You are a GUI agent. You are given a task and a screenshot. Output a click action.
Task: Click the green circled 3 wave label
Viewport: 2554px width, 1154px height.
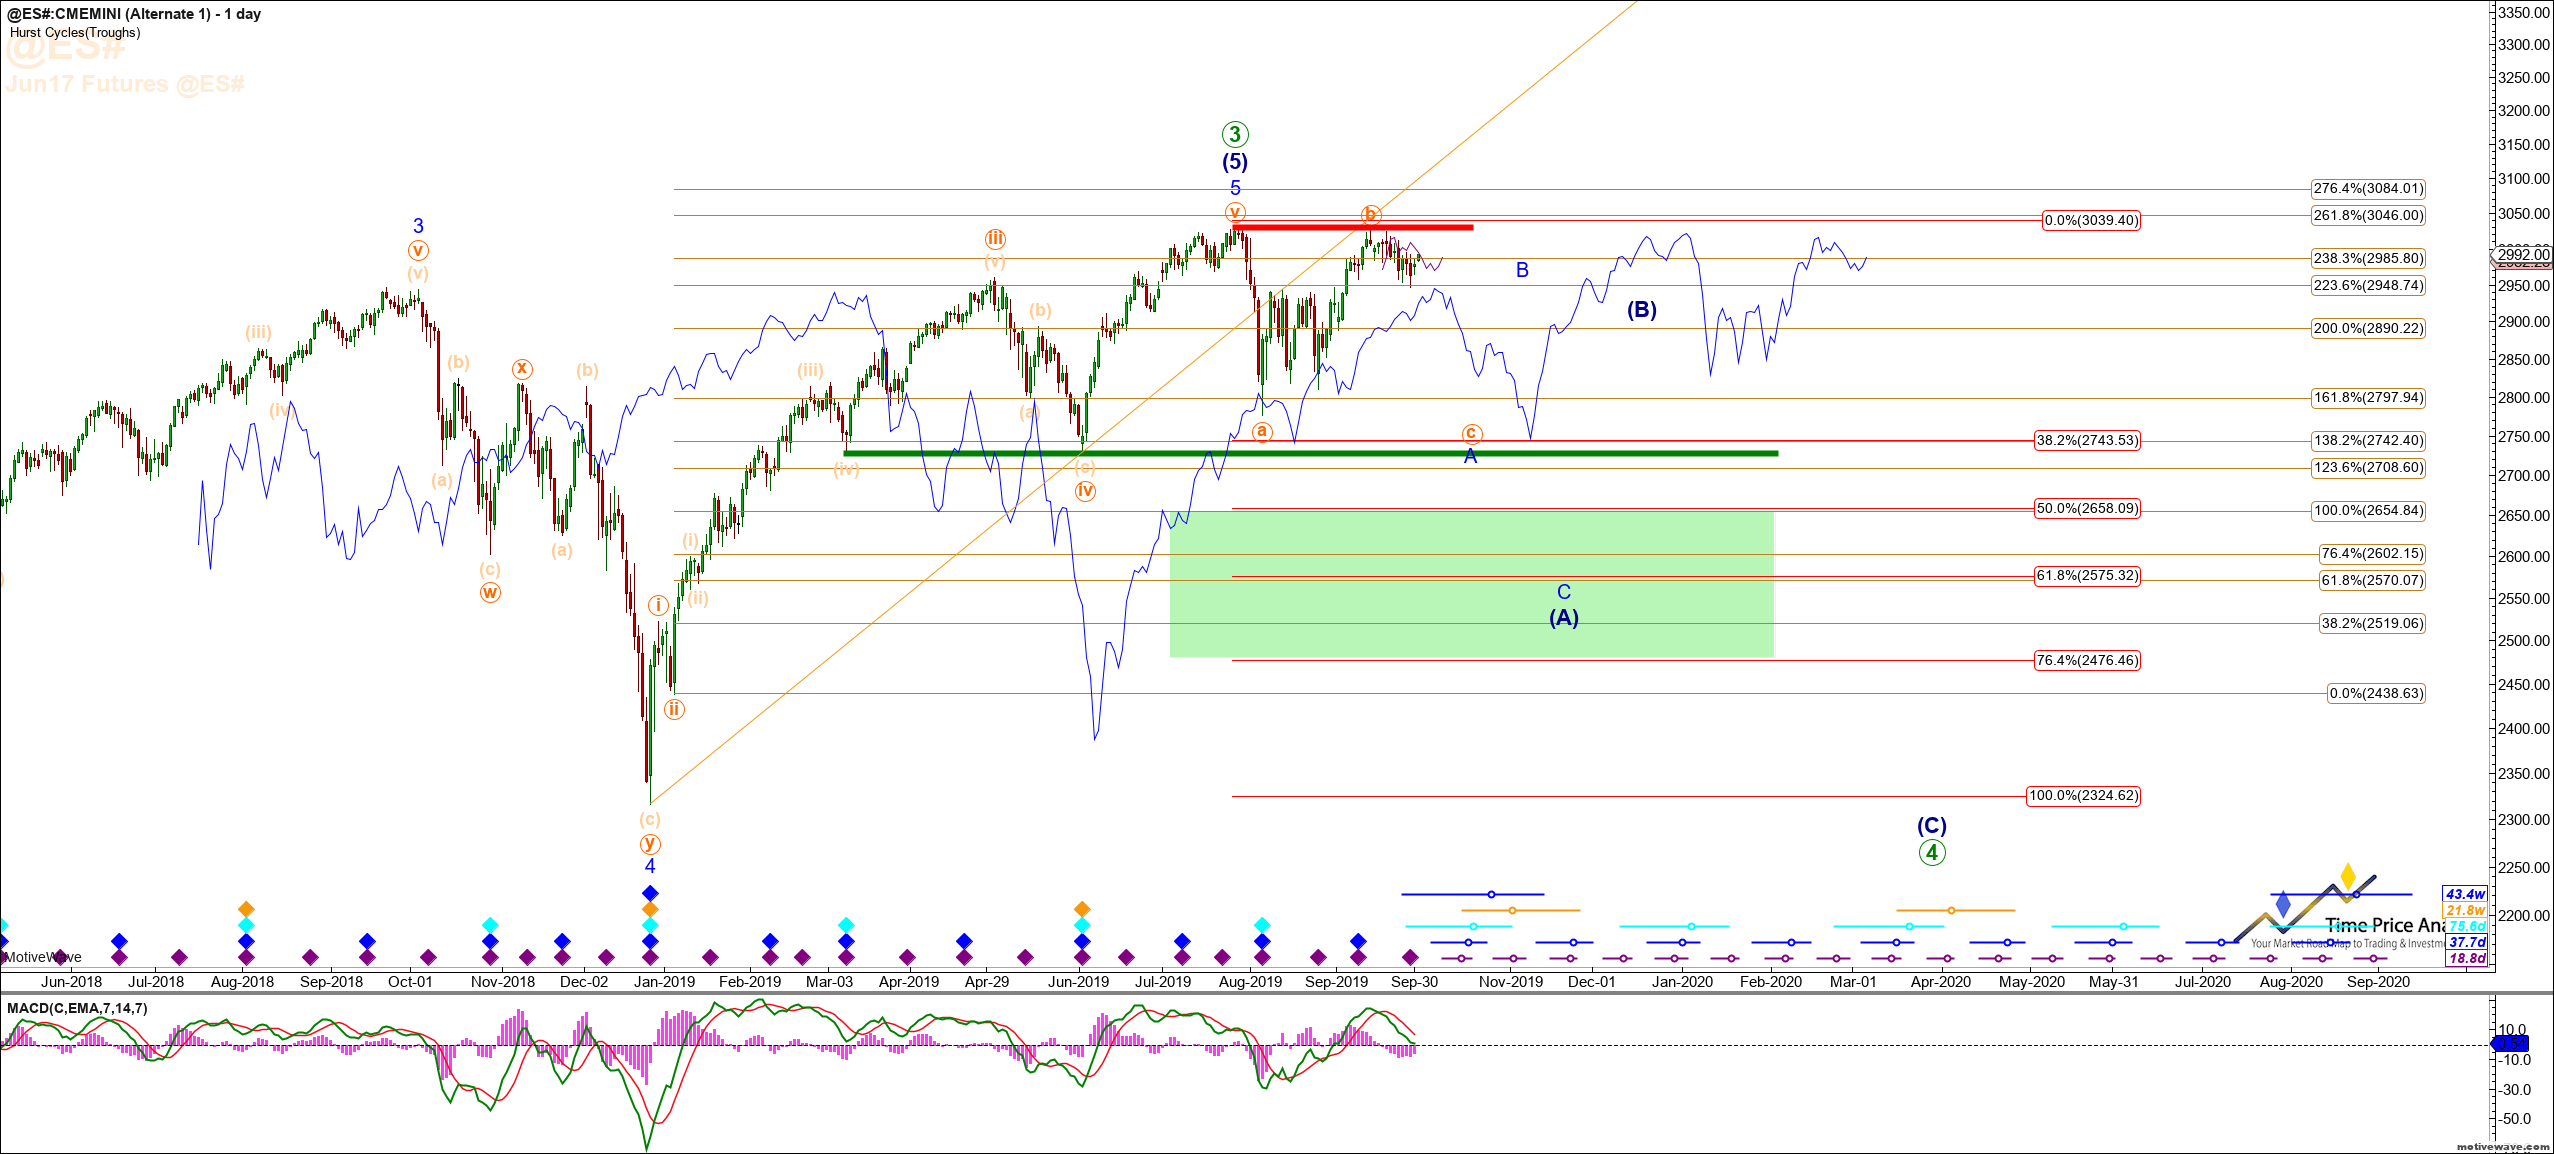1235,134
